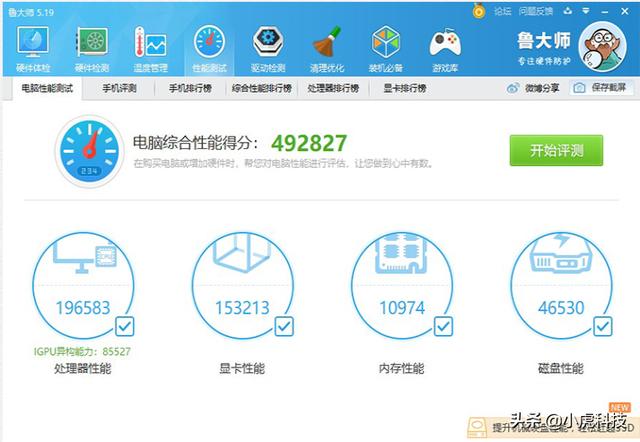Click the disk drive graphic
The width and height of the screenshot is (640, 442).
click(561, 253)
